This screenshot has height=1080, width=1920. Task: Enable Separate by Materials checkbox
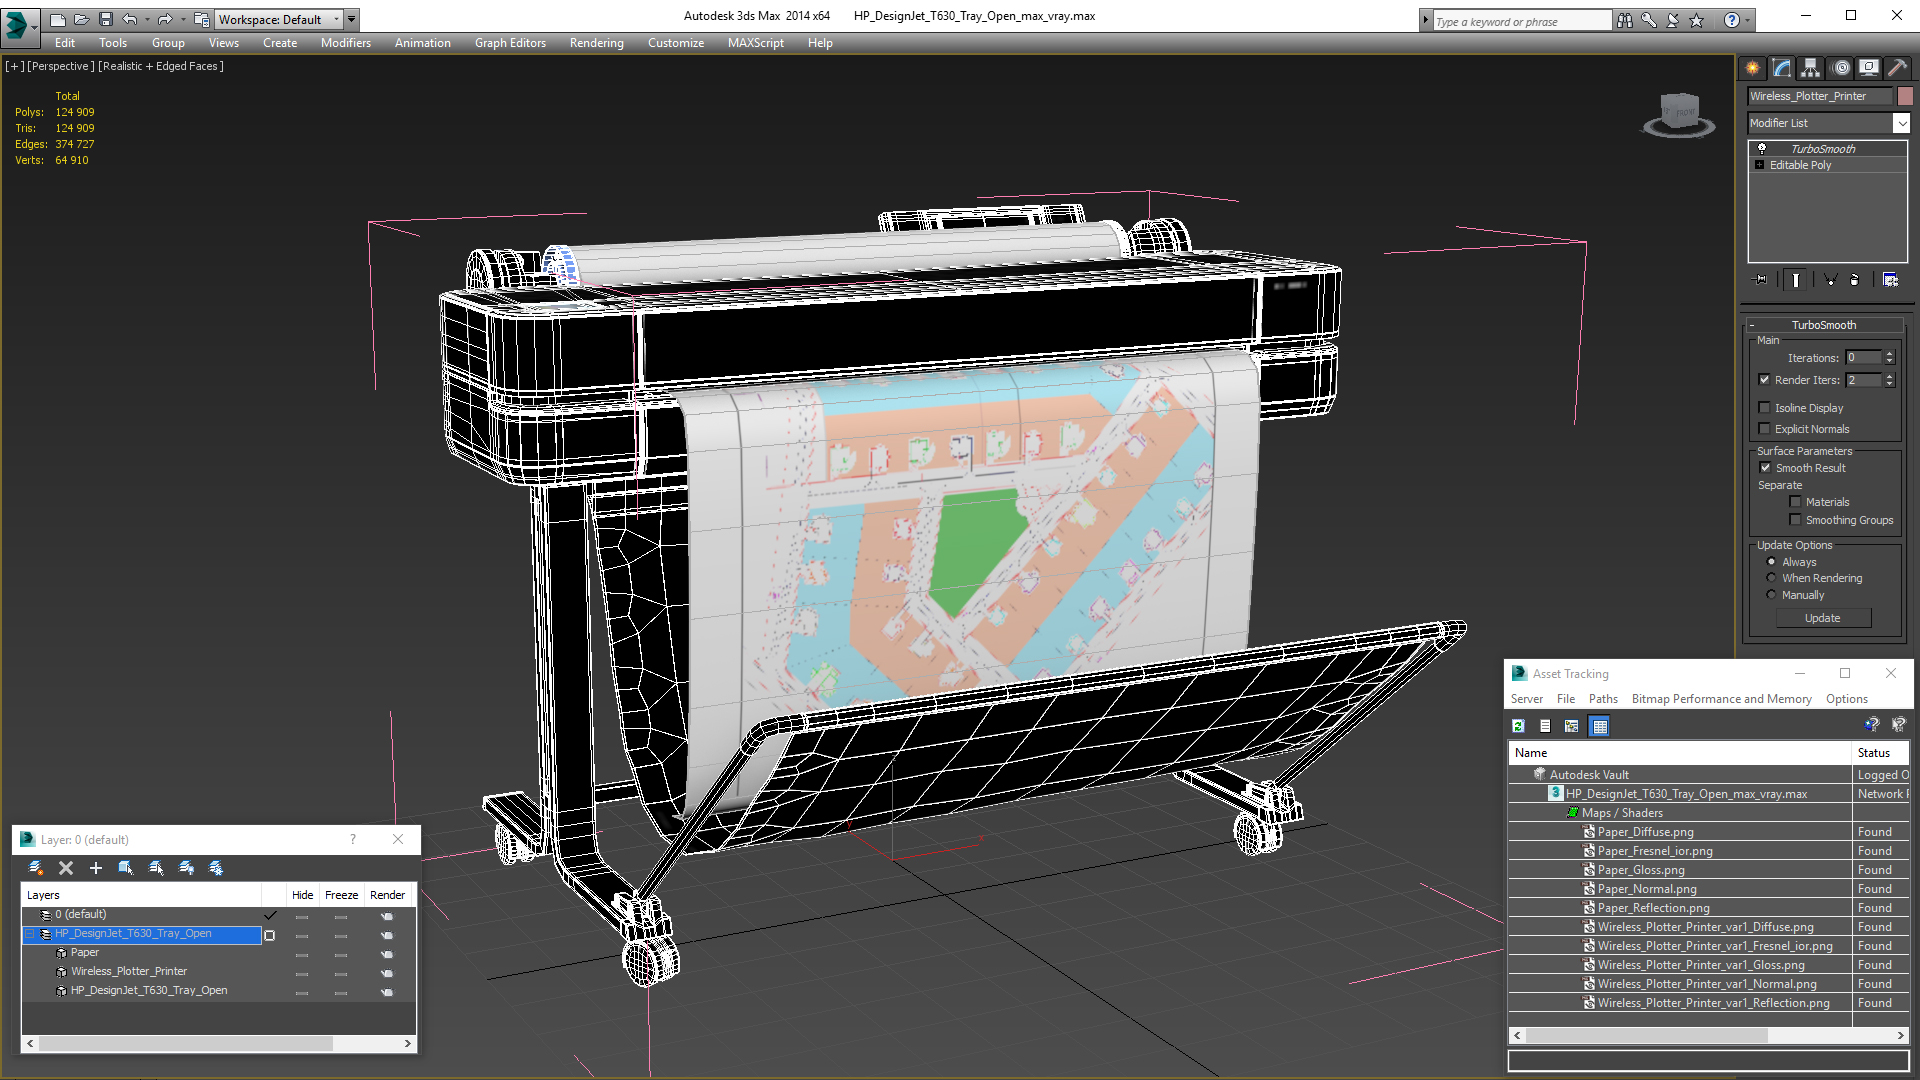click(1796, 502)
